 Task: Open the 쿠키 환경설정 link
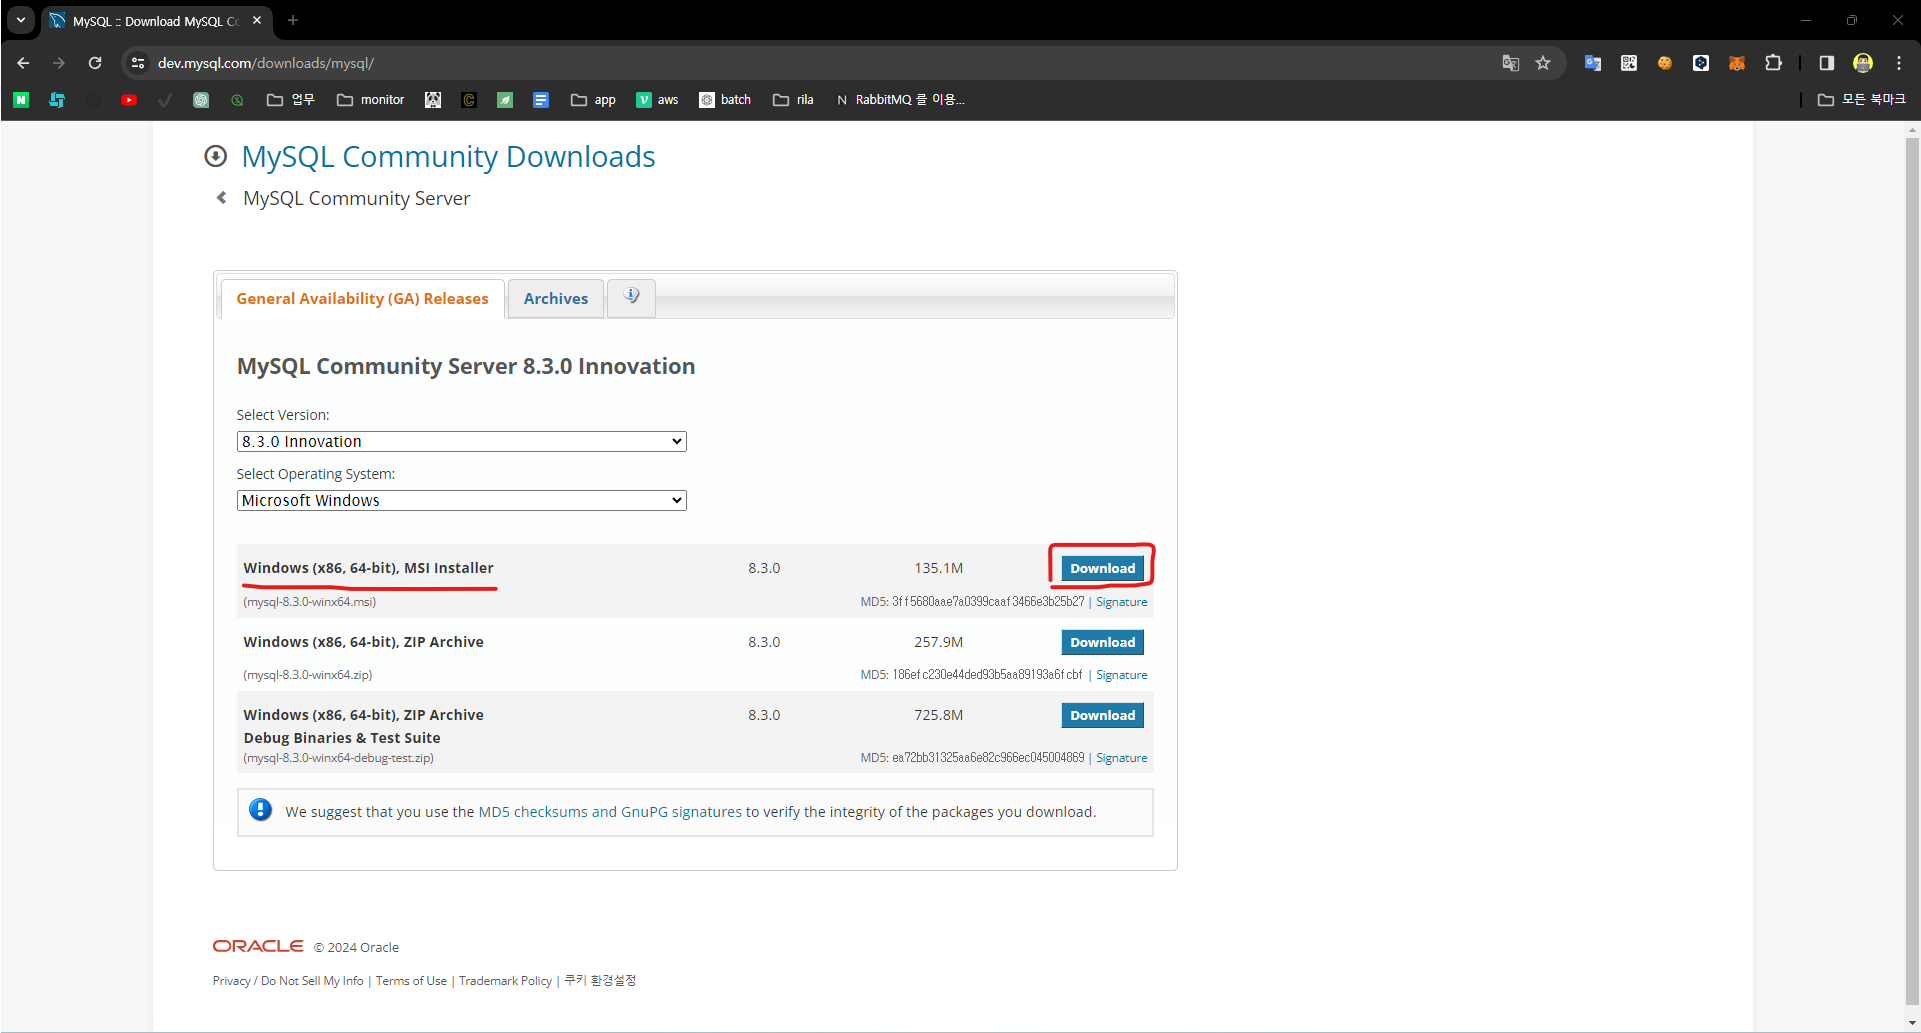[x=600, y=981]
